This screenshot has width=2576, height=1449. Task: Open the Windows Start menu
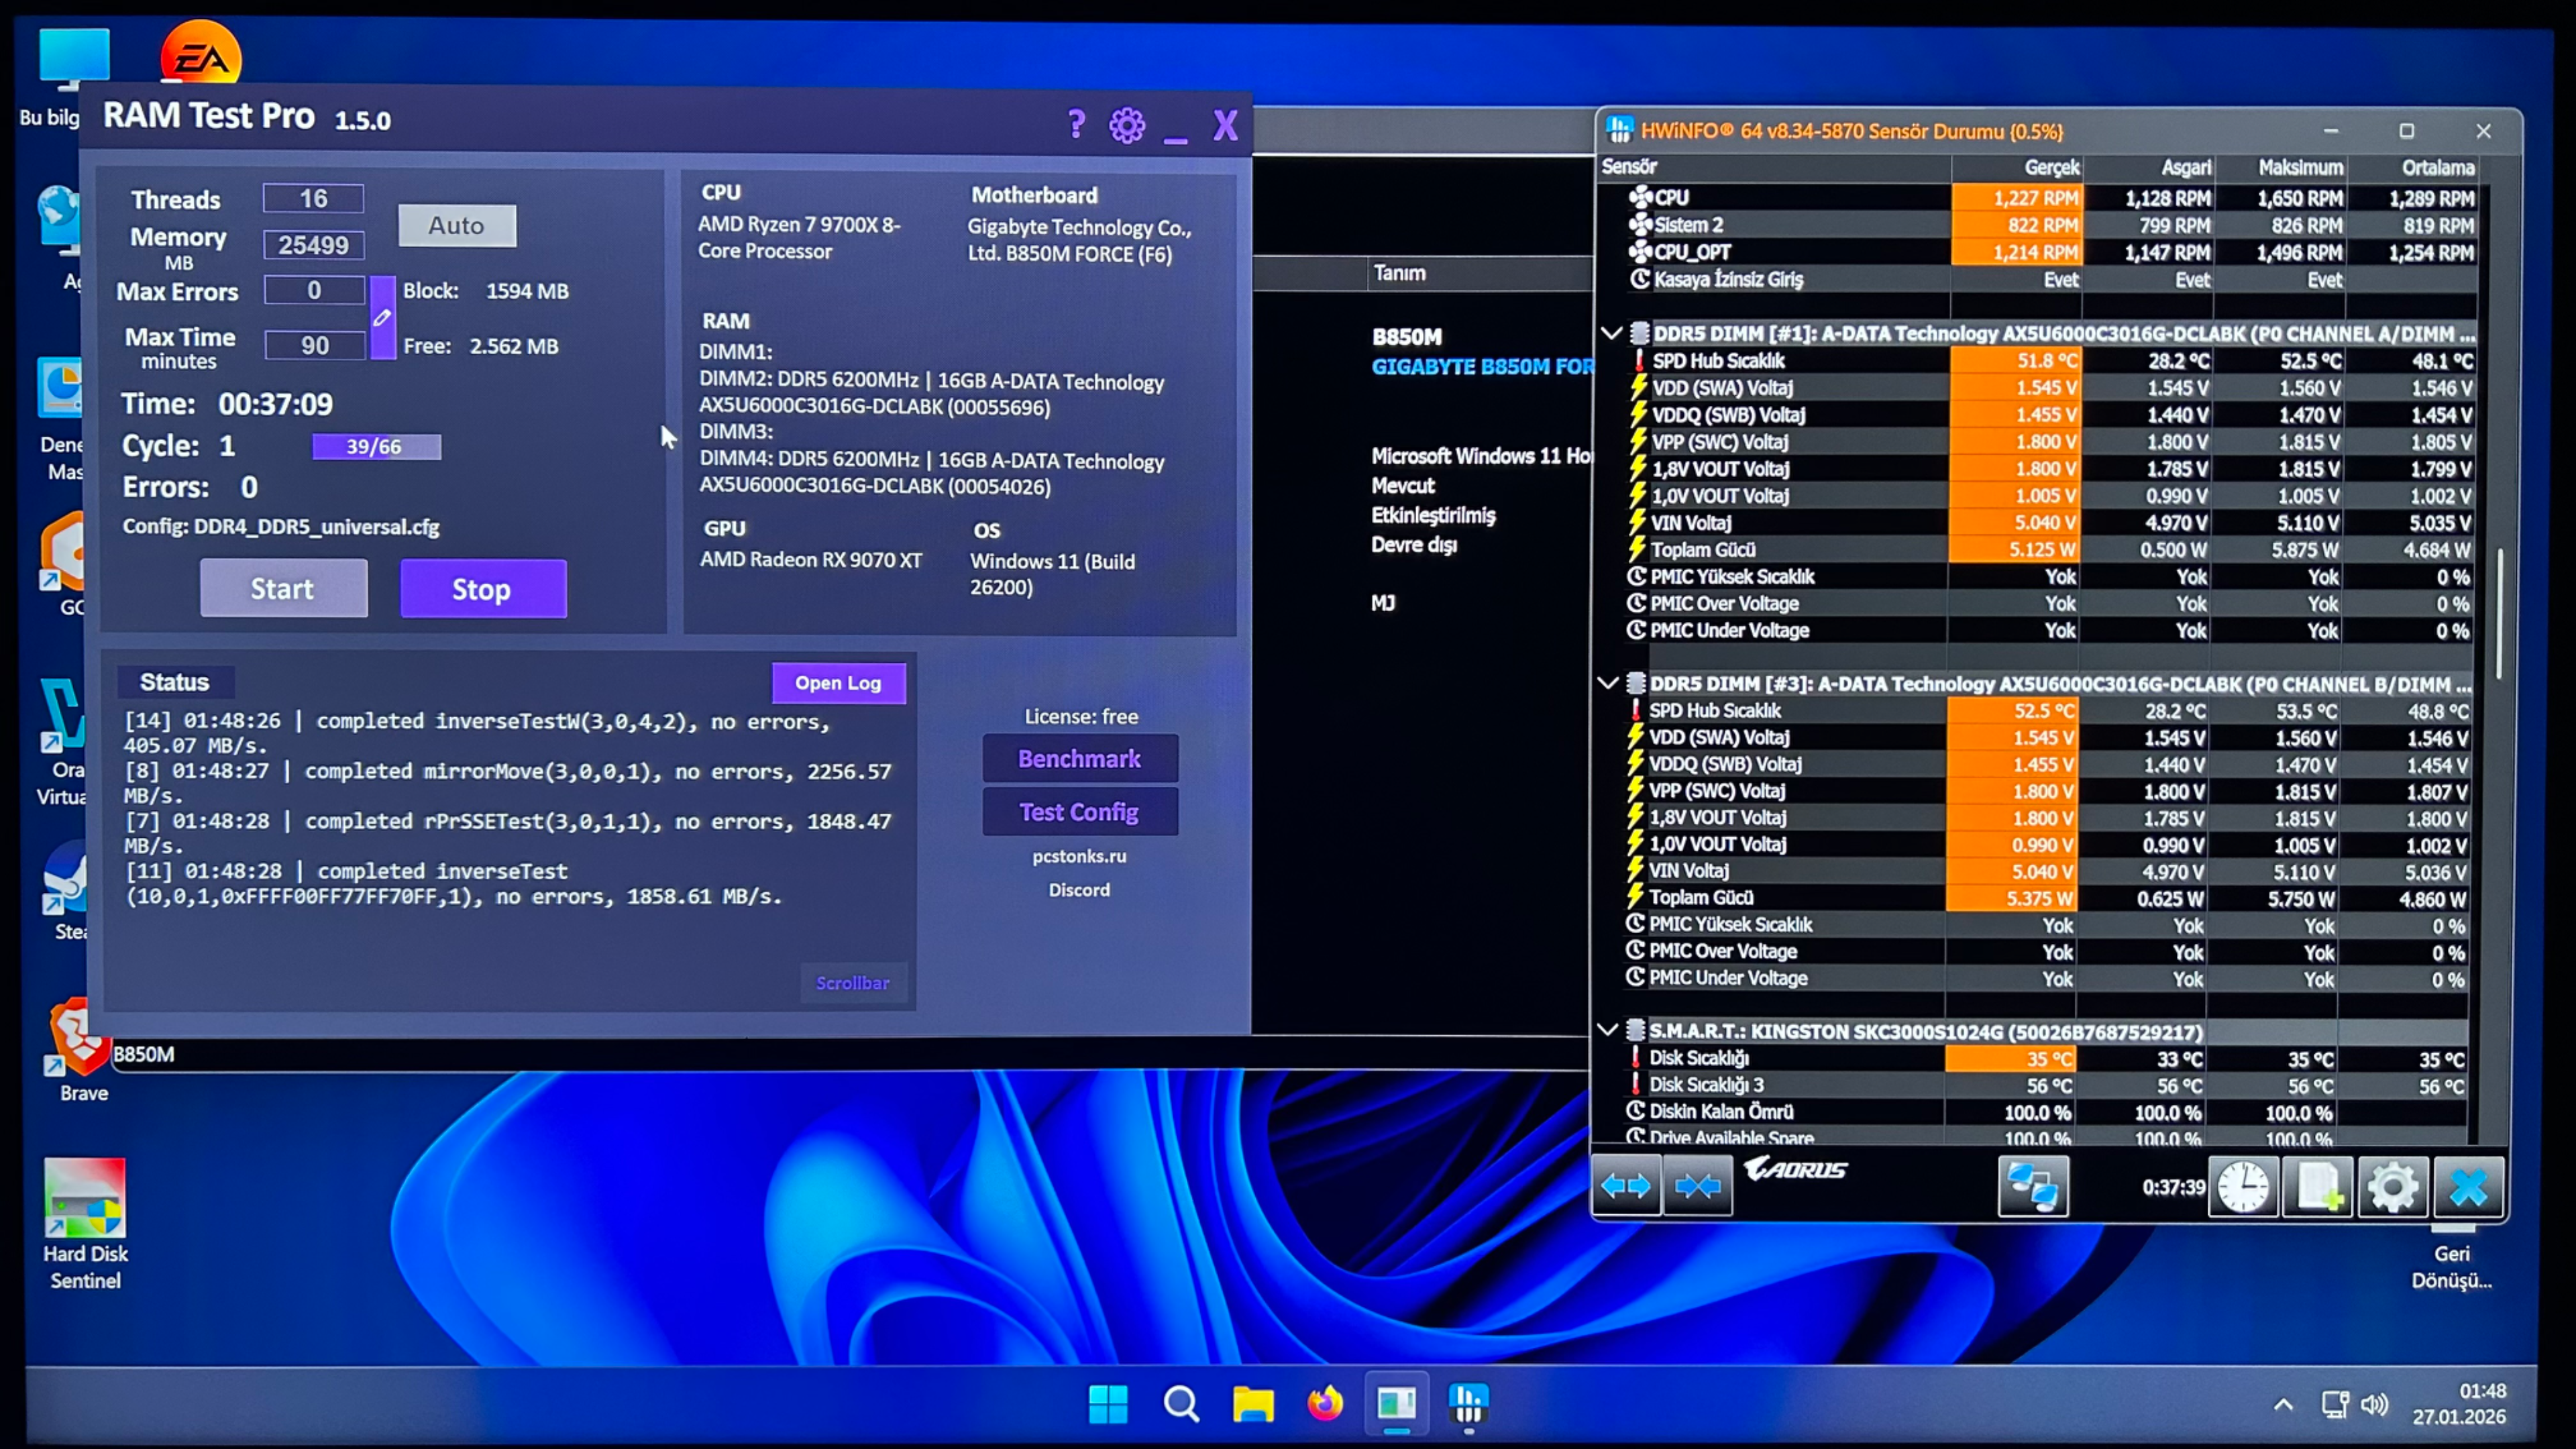(1108, 1404)
